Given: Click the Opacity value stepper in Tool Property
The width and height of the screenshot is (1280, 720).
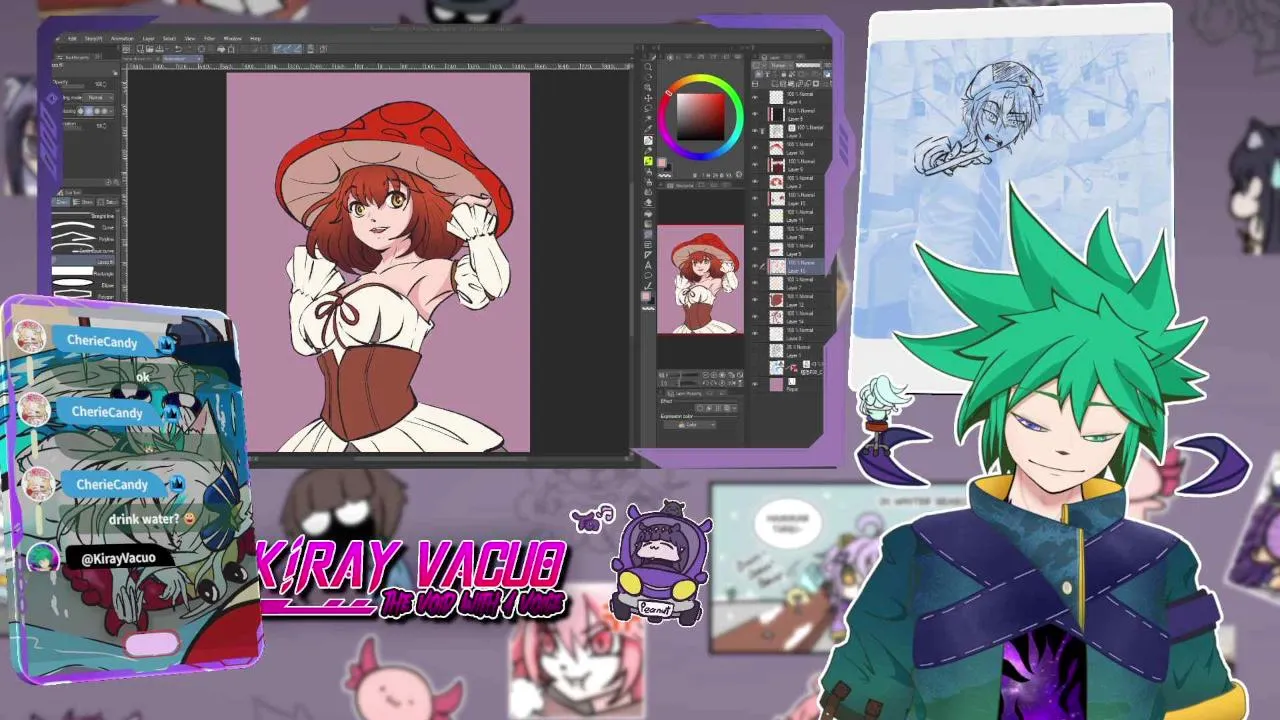Looking at the screenshot, I should tap(105, 84).
